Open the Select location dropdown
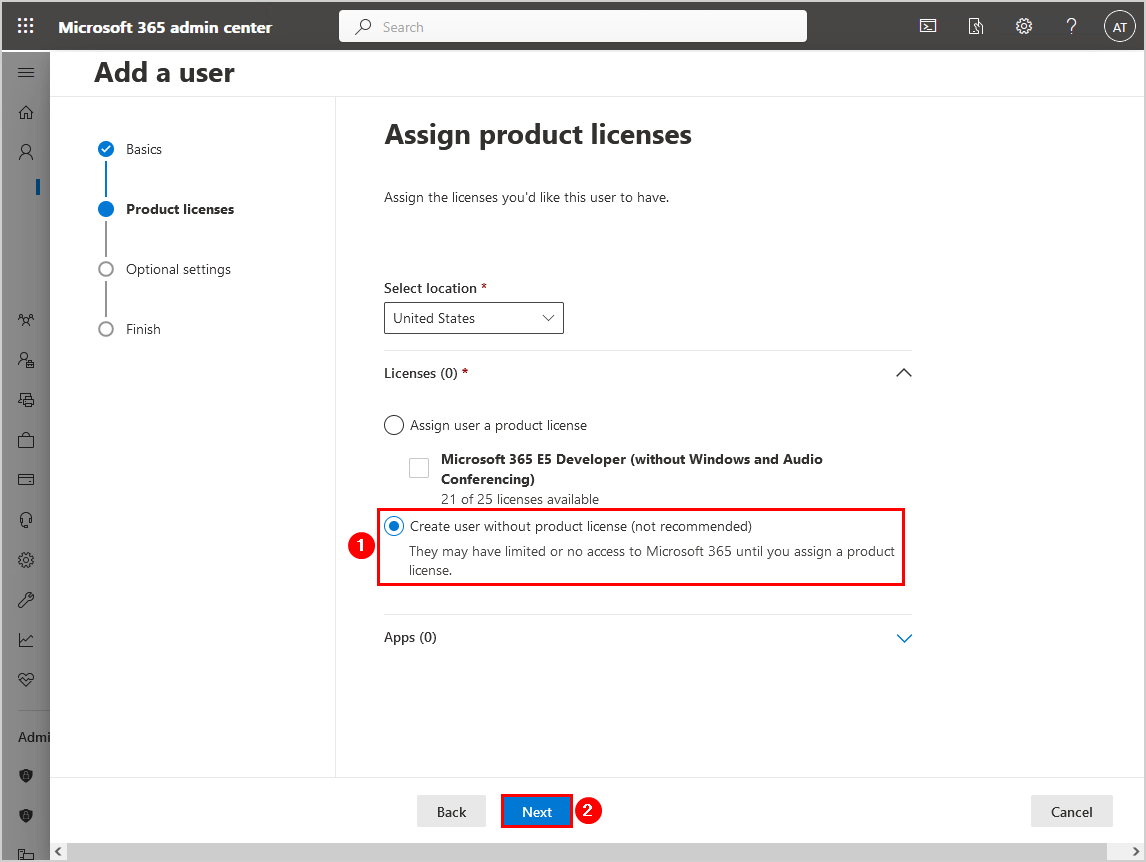The height and width of the screenshot is (862, 1146). (474, 318)
